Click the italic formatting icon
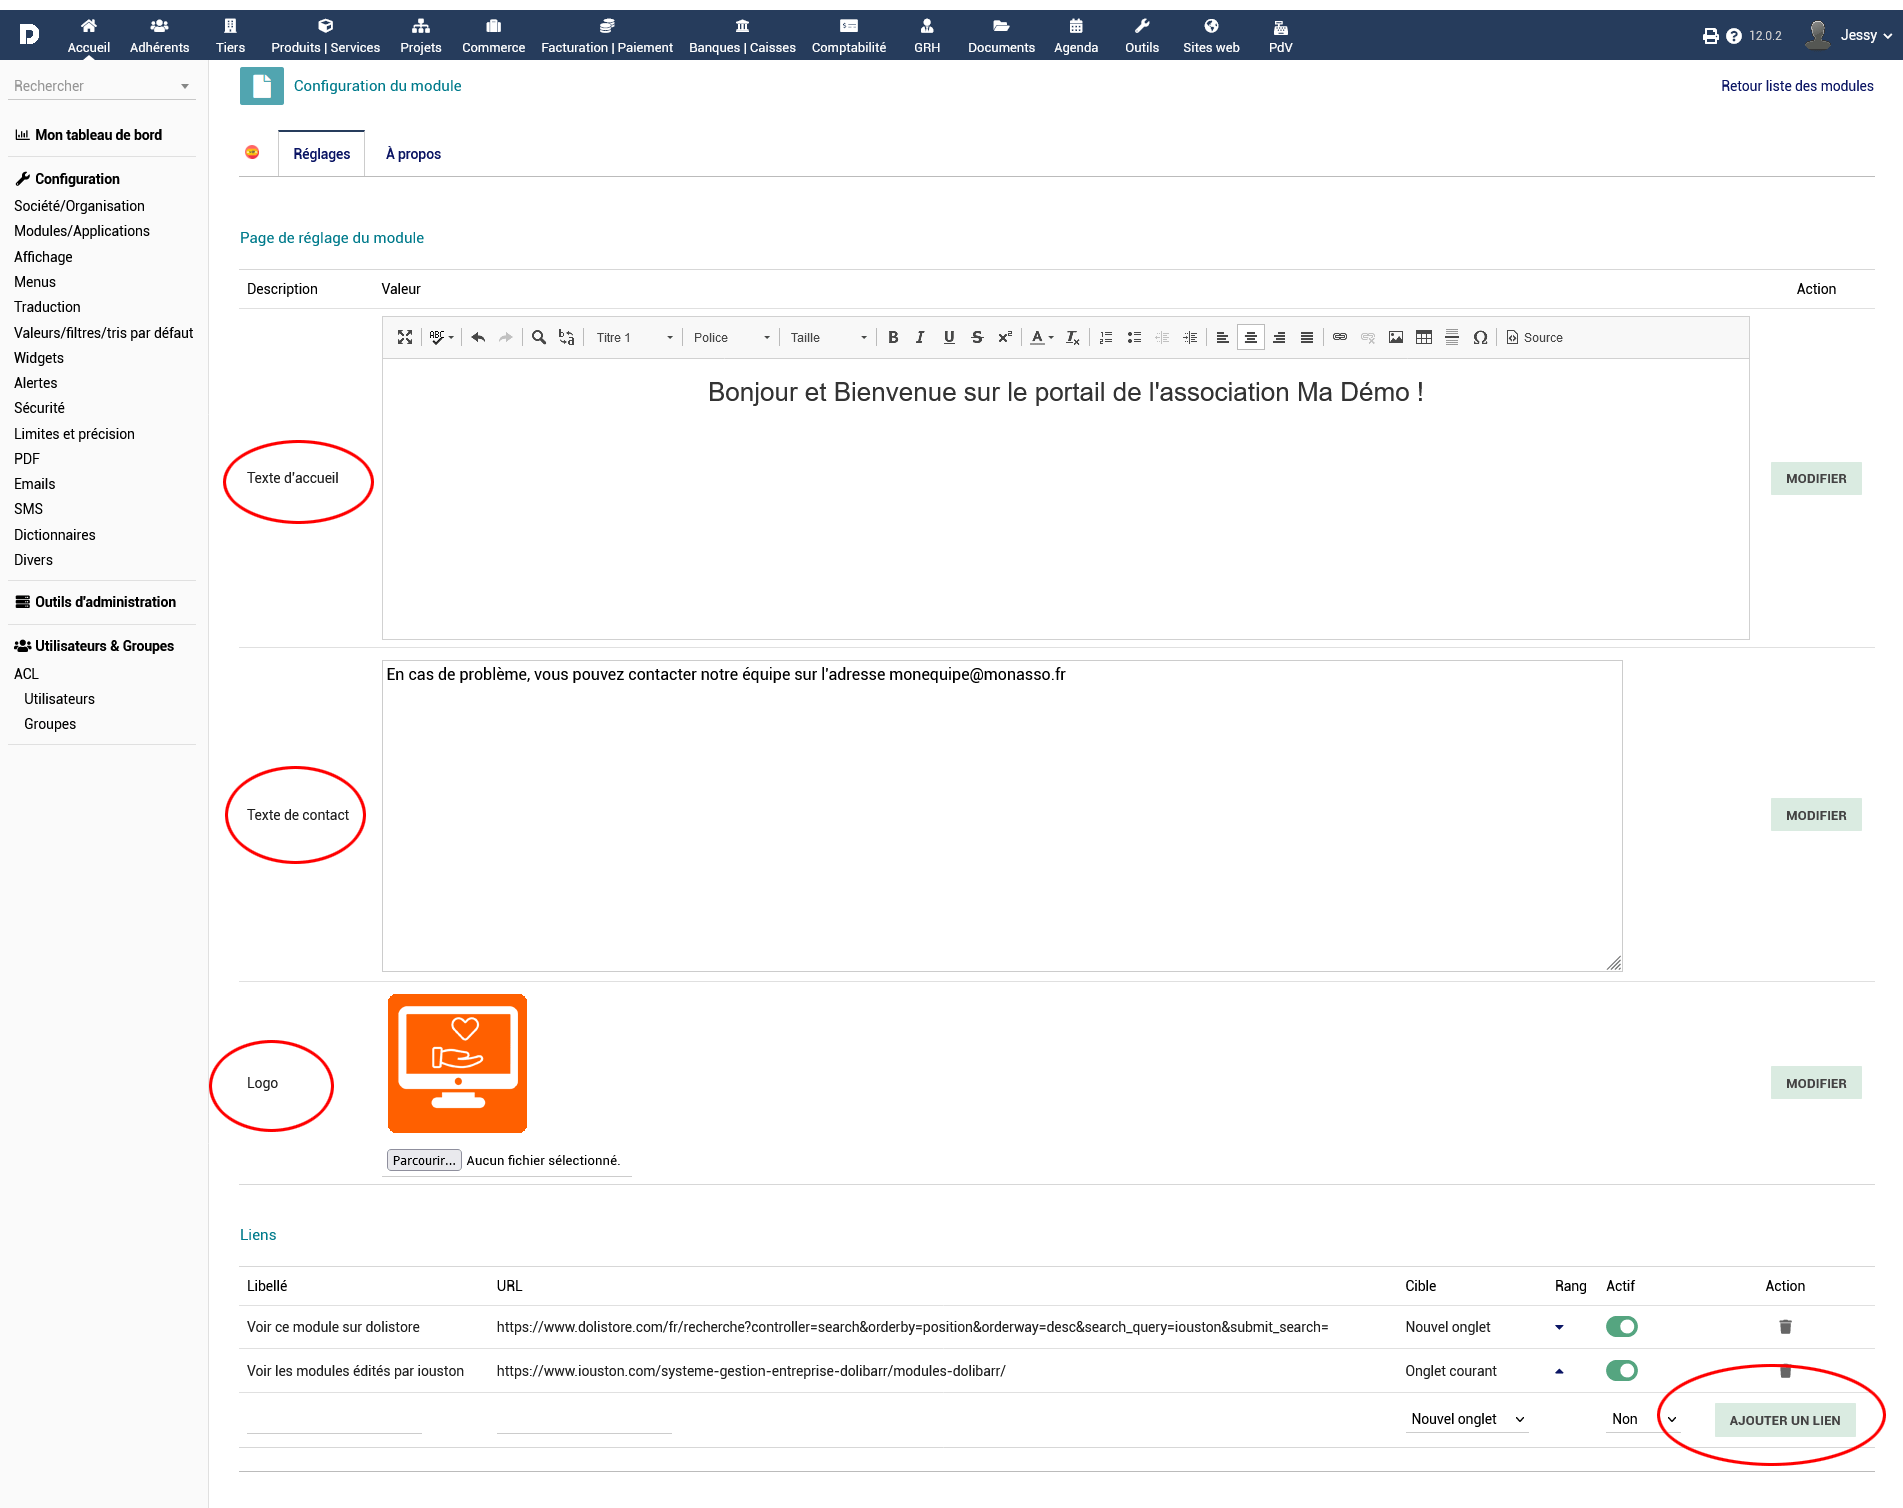This screenshot has height=1508, width=1903. click(920, 338)
